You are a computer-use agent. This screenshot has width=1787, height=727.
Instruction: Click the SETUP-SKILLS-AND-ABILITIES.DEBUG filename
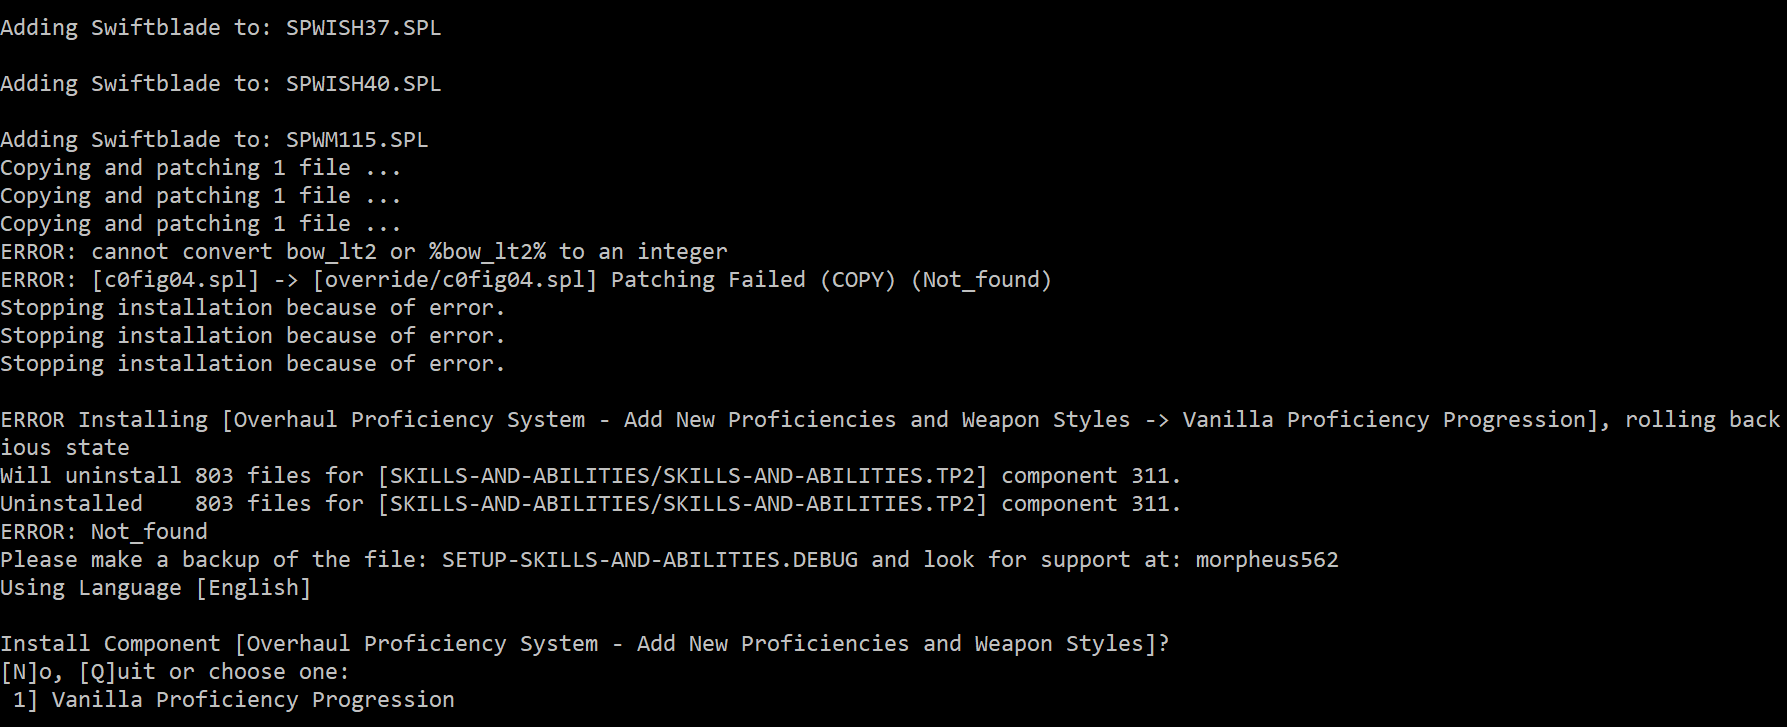pos(650,560)
